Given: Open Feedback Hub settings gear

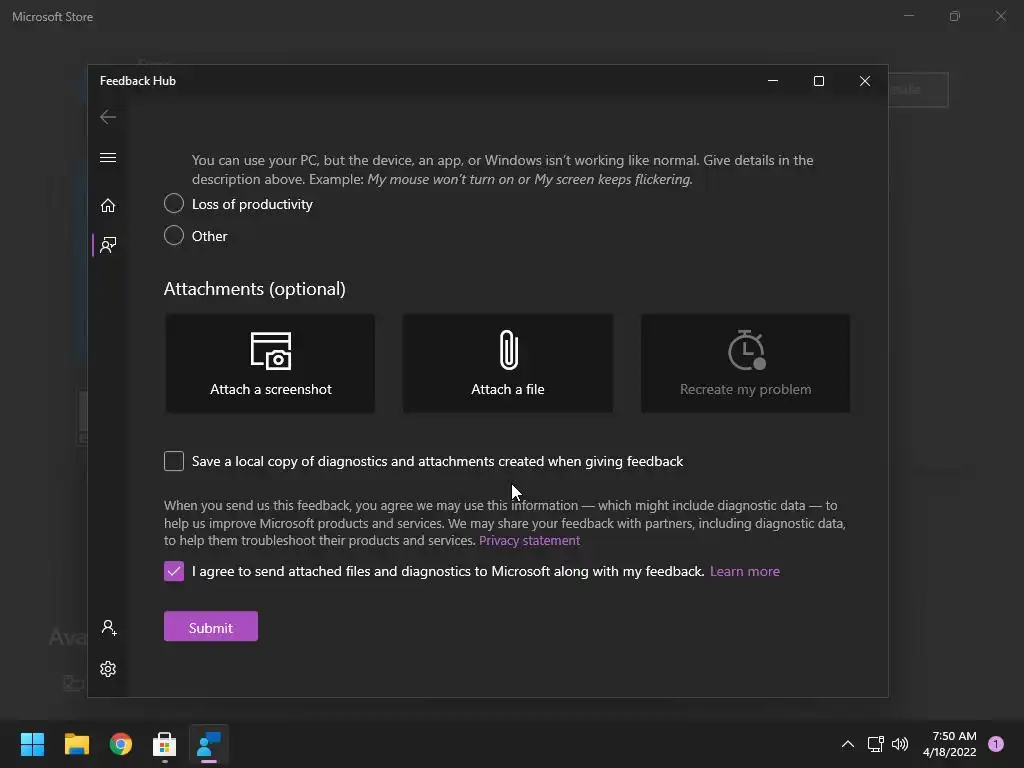Looking at the screenshot, I should pos(108,669).
